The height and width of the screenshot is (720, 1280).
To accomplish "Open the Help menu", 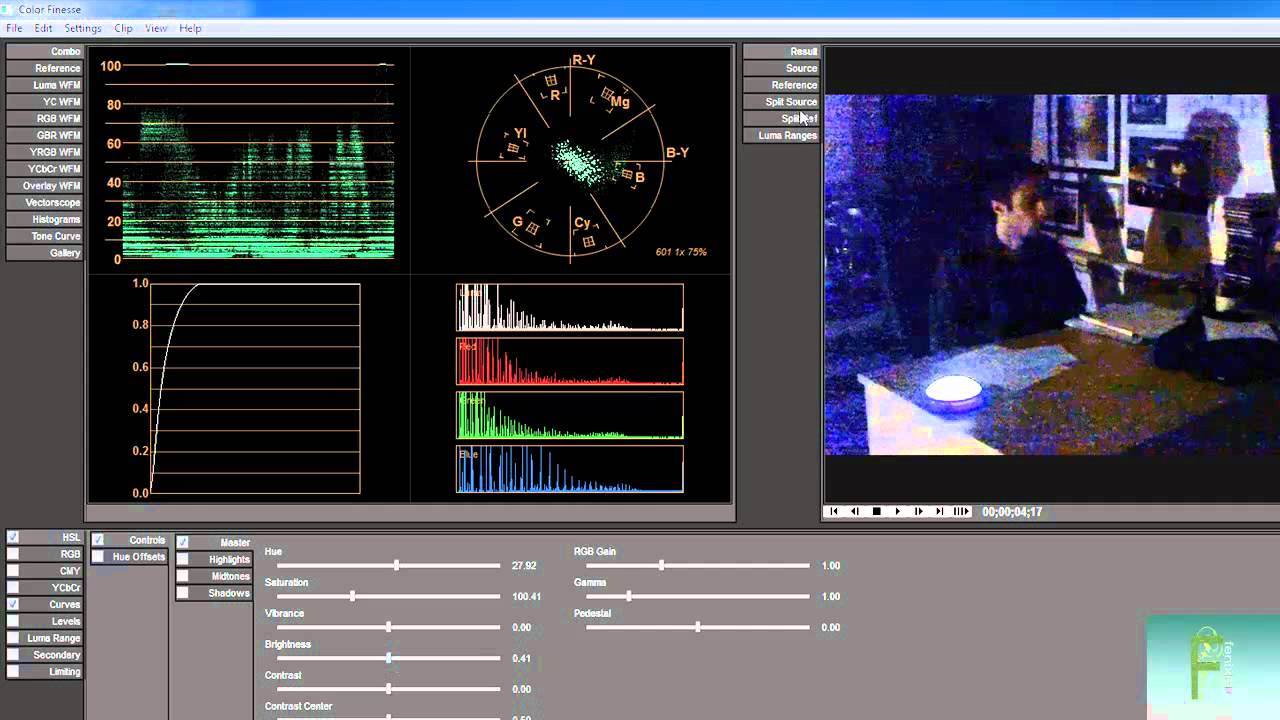I will point(190,28).
